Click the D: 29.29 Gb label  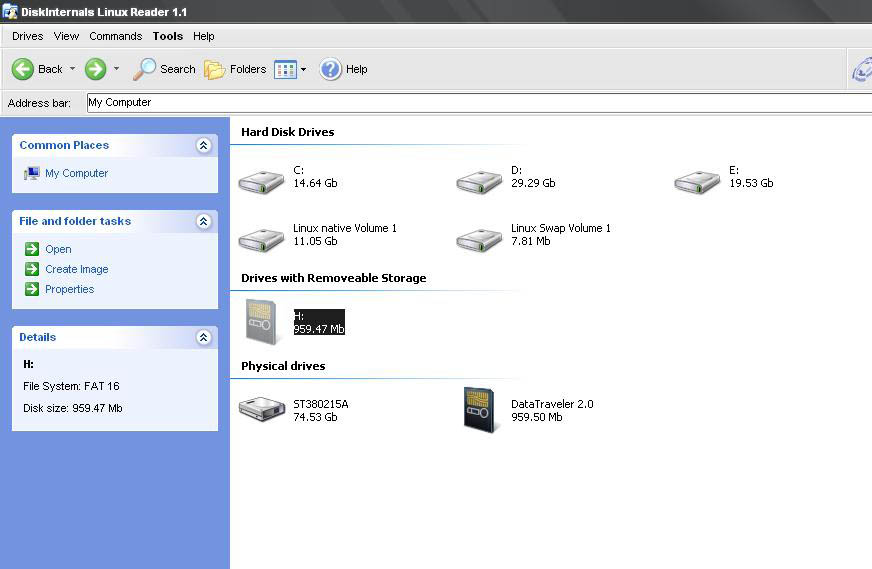coord(533,177)
